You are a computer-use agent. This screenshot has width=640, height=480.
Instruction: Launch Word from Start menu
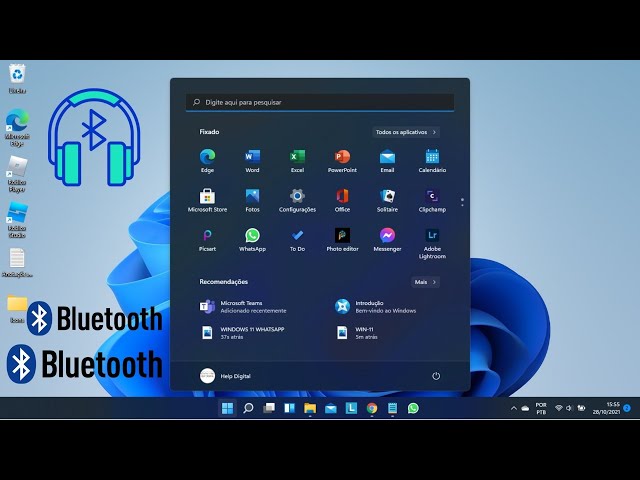click(252, 161)
